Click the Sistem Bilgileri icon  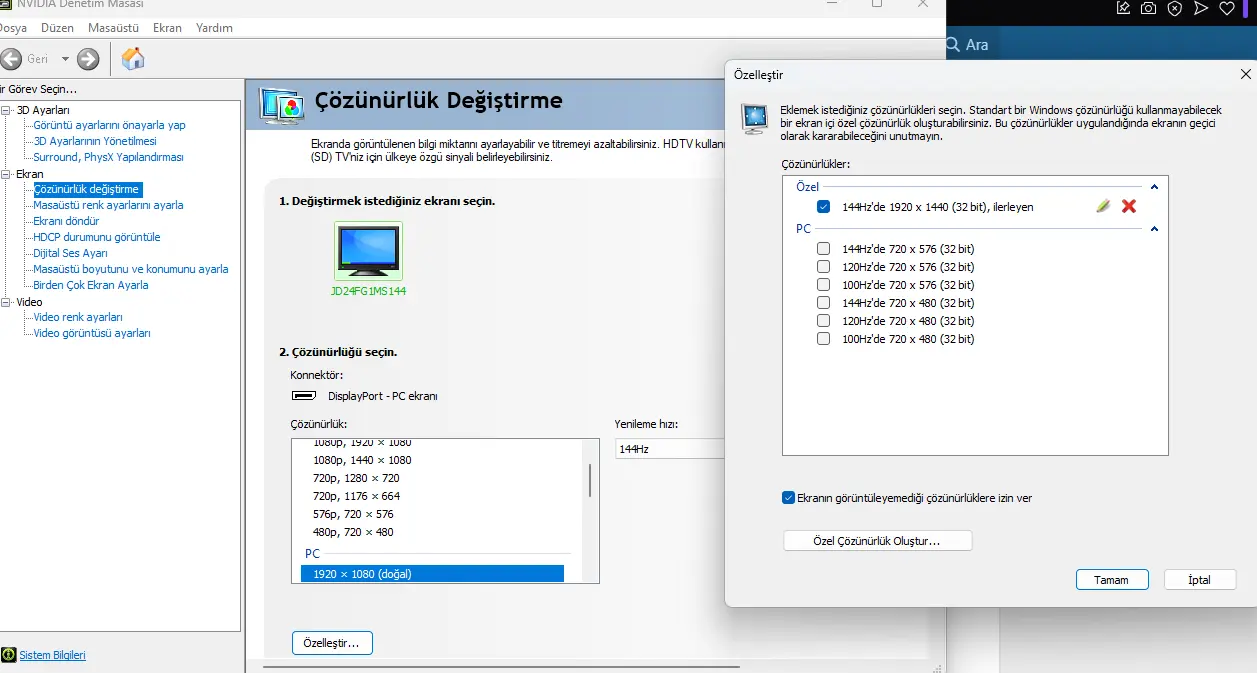pyautogui.click(x=9, y=655)
